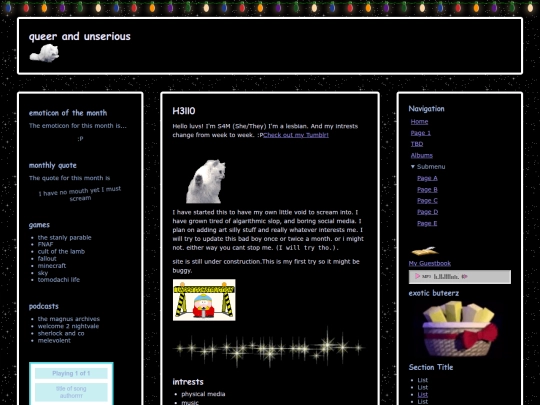Click 'fallout' in the games list
The image size is (540, 405).
(47, 259)
